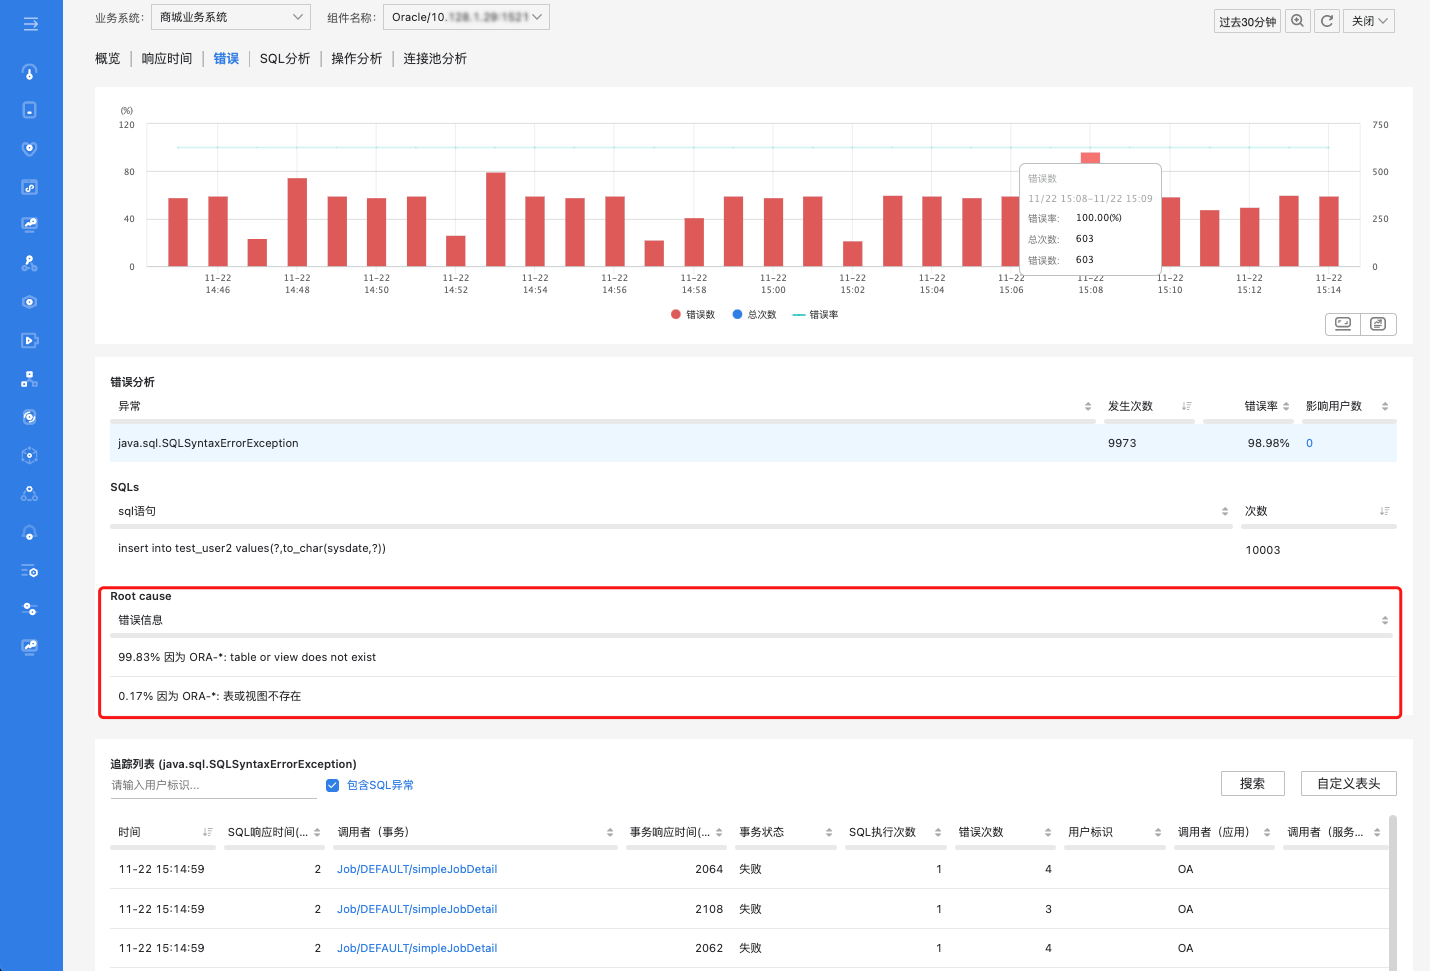This screenshot has height=971, width=1430.
Task: Open the shield sidebar icon
Action: pyautogui.click(x=30, y=148)
